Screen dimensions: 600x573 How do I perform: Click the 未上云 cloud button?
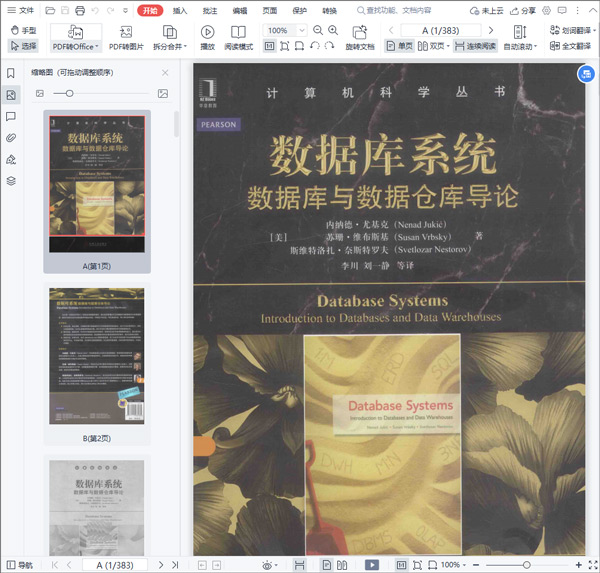click(x=486, y=11)
